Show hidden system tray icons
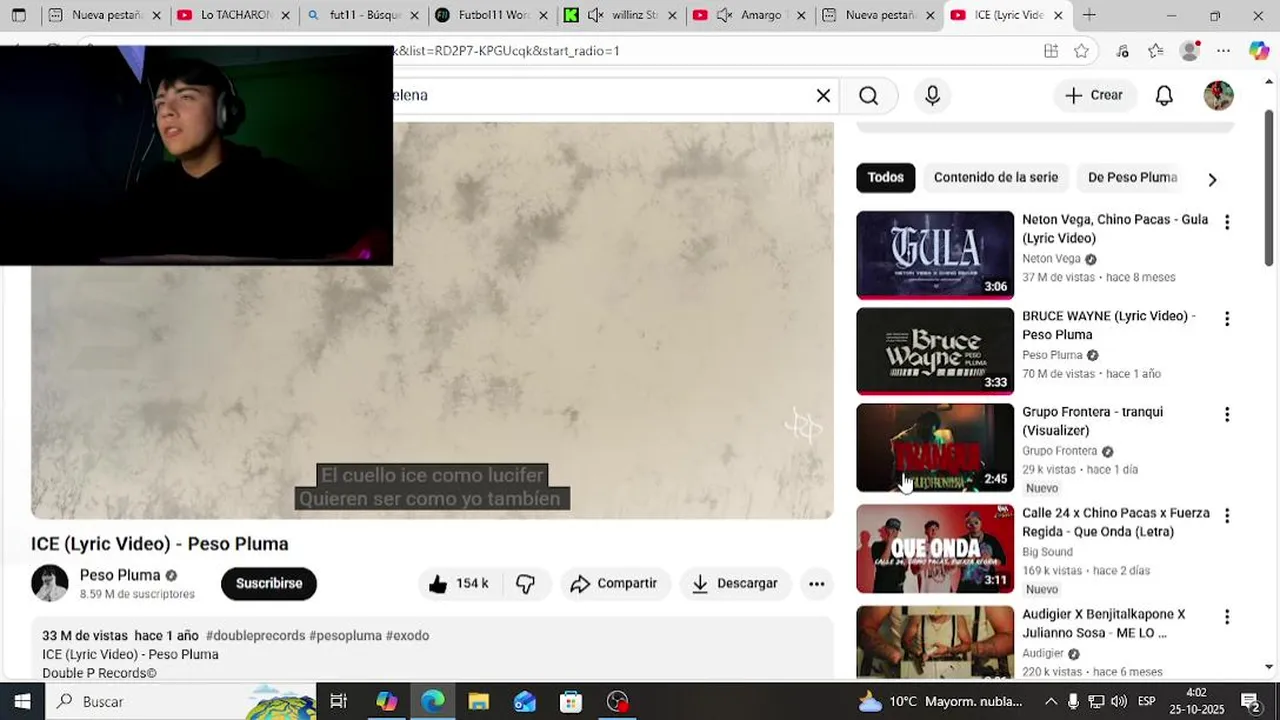This screenshot has width=1280, height=720. click(x=1051, y=702)
